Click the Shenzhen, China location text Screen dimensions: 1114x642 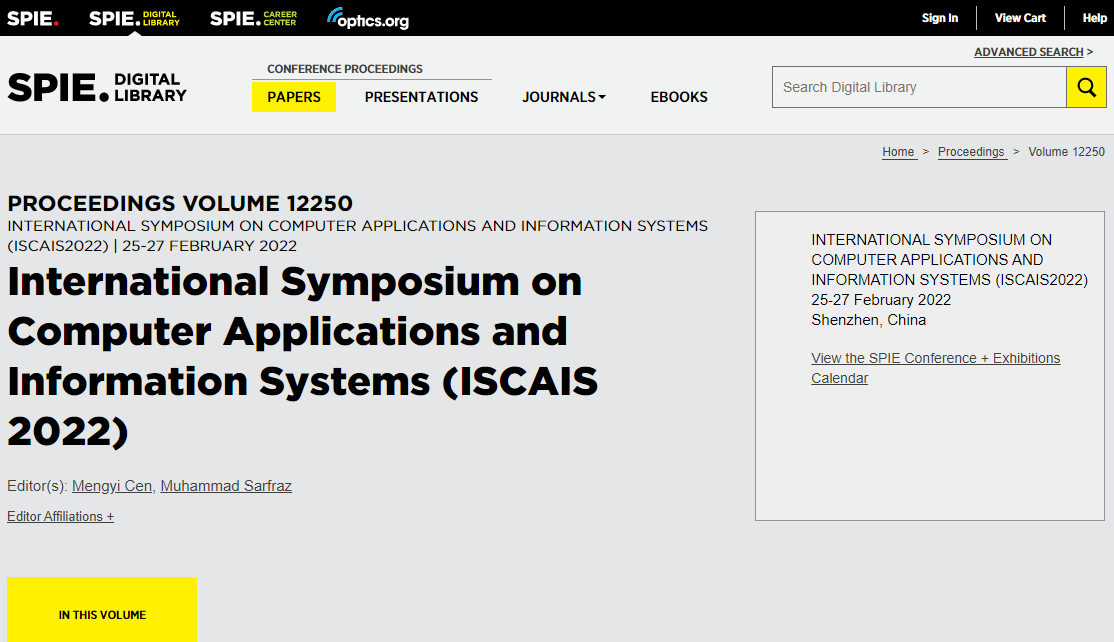click(868, 320)
